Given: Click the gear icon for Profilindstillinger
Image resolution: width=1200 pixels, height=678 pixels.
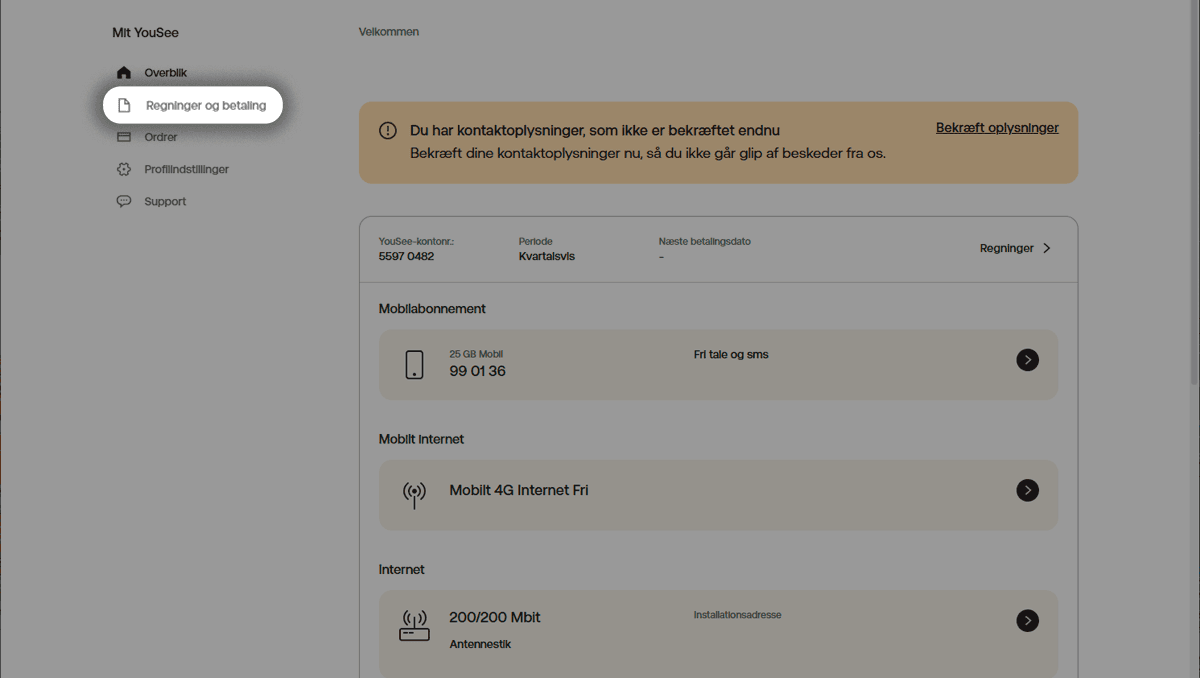Looking at the screenshot, I should (124, 169).
